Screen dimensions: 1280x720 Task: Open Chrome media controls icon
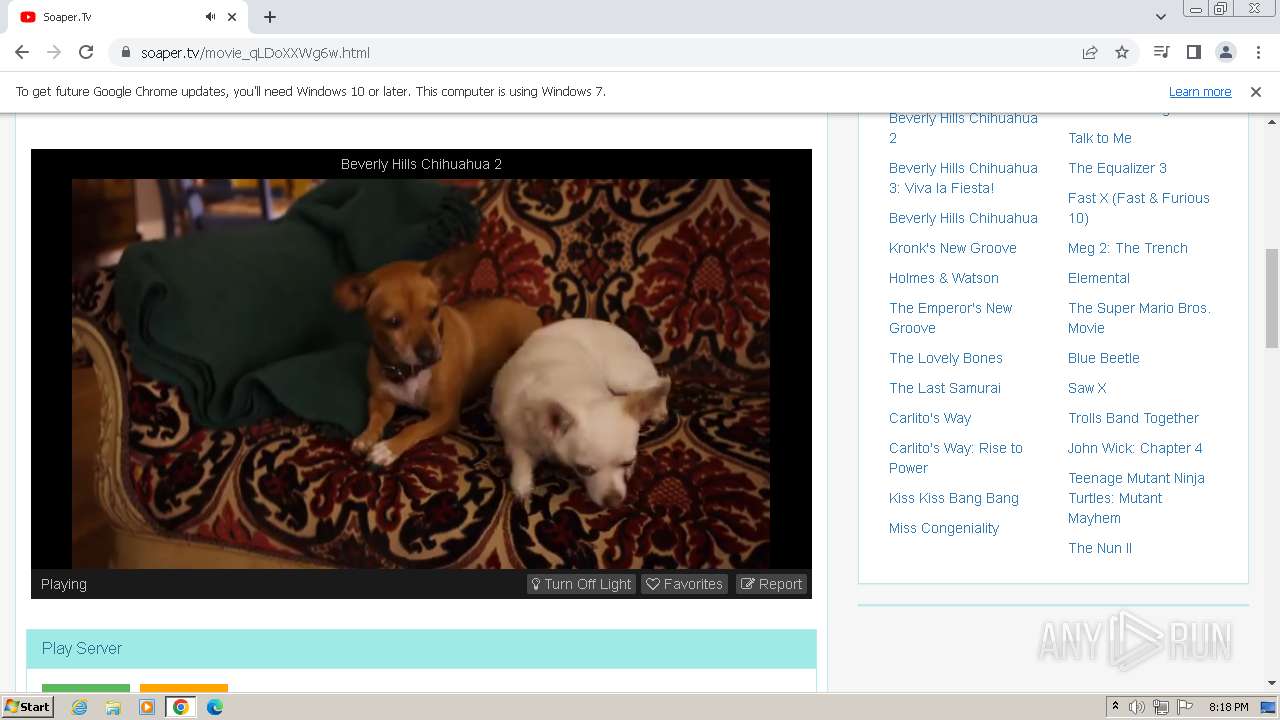coord(1161,53)
